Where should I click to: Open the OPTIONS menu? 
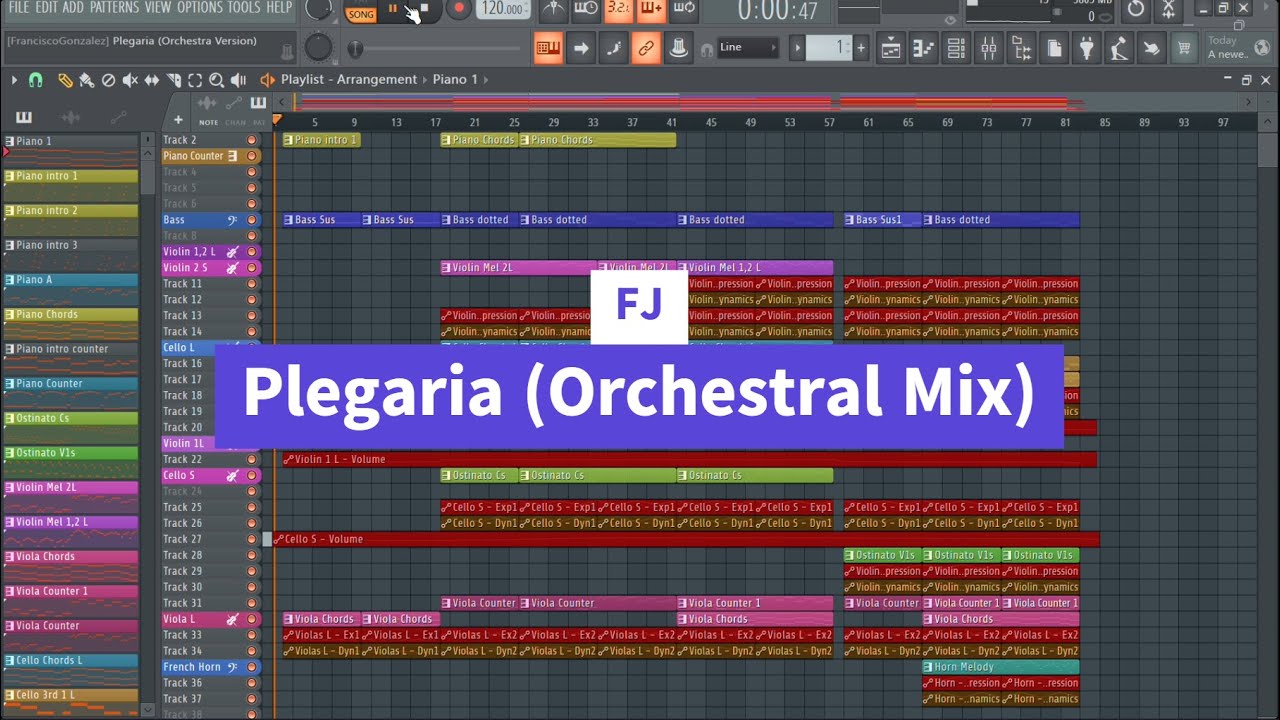click(200, 8)
